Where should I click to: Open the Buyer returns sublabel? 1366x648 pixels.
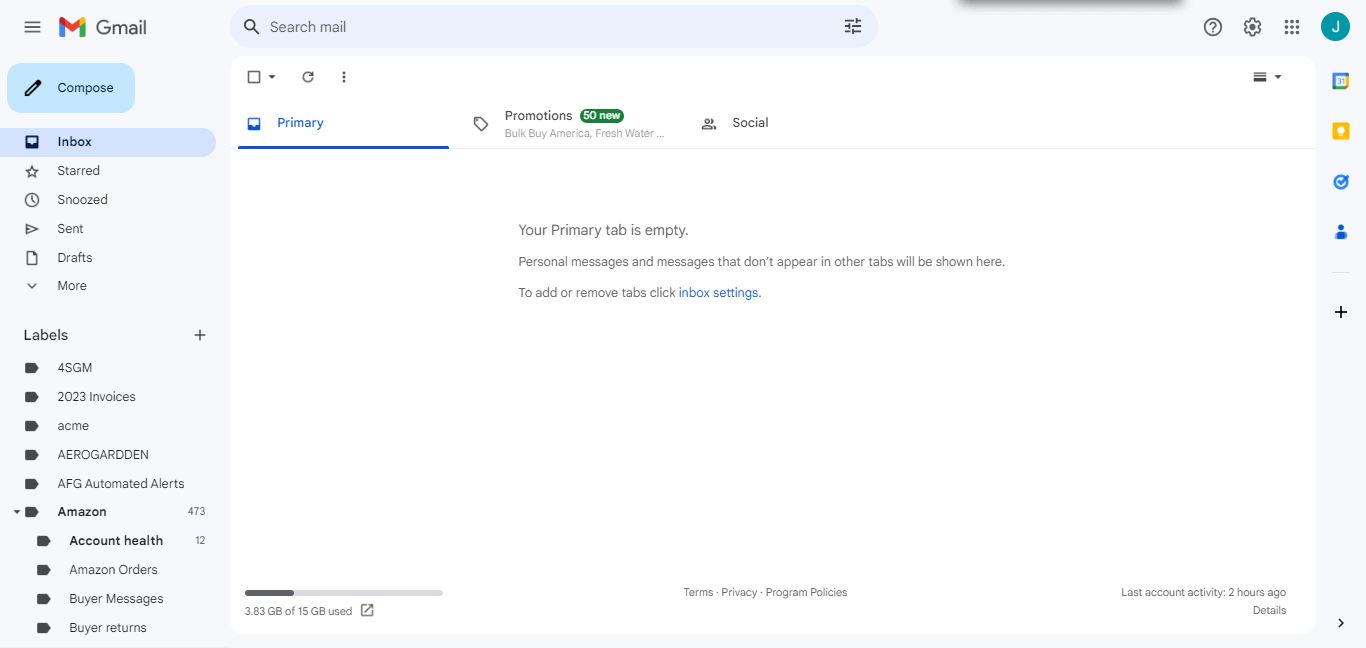pyautogui.click(x=108, y=628)
